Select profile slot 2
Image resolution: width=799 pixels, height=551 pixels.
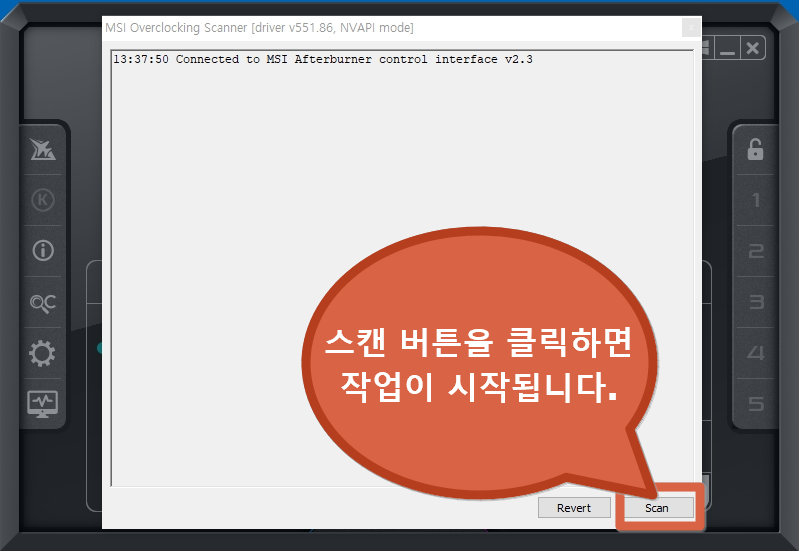point(756,251)
